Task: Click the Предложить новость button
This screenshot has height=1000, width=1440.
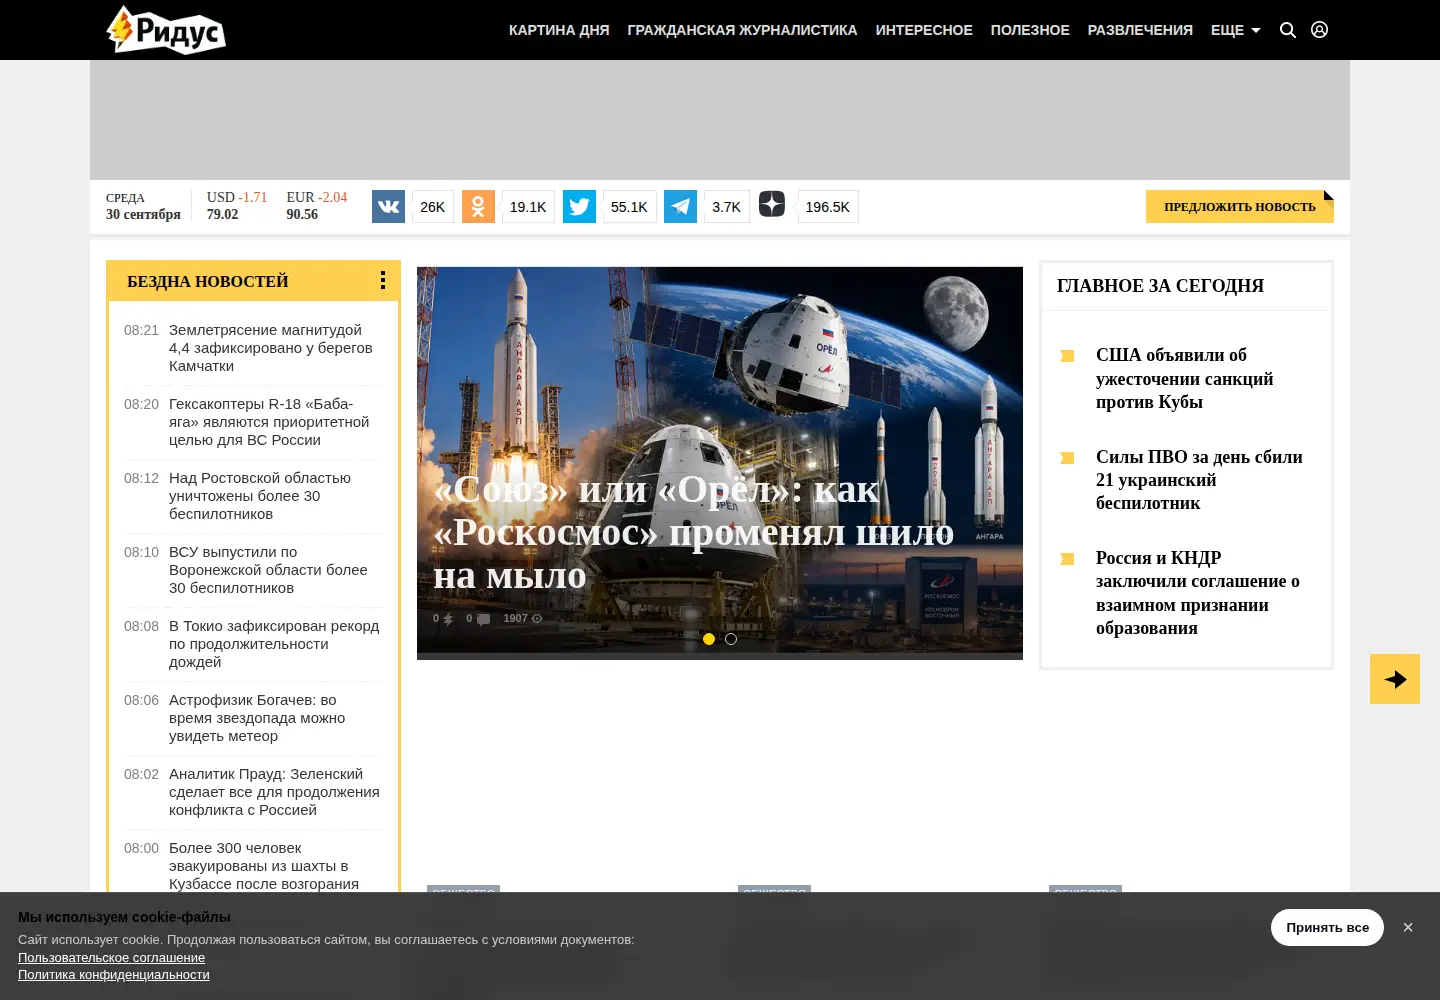Action: [x=1240, y=207]
